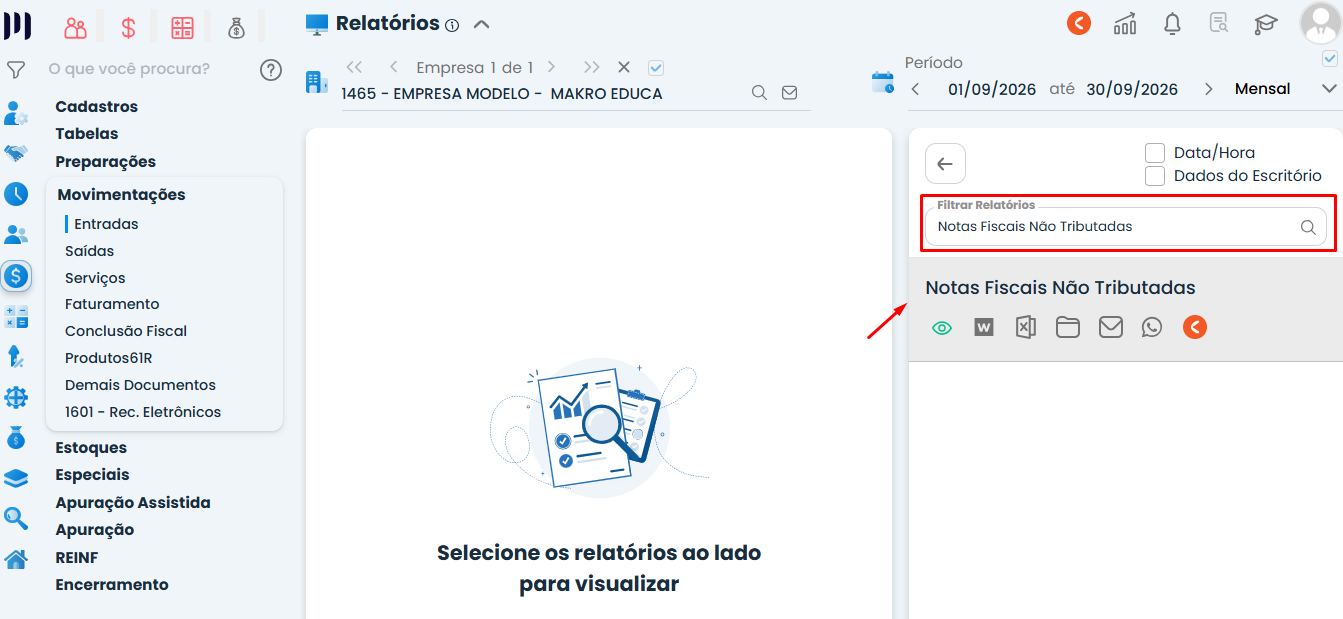This screenshot has height=619, width=1343.
Task: Go to first company with double left arrows
Action: point(353,67)
